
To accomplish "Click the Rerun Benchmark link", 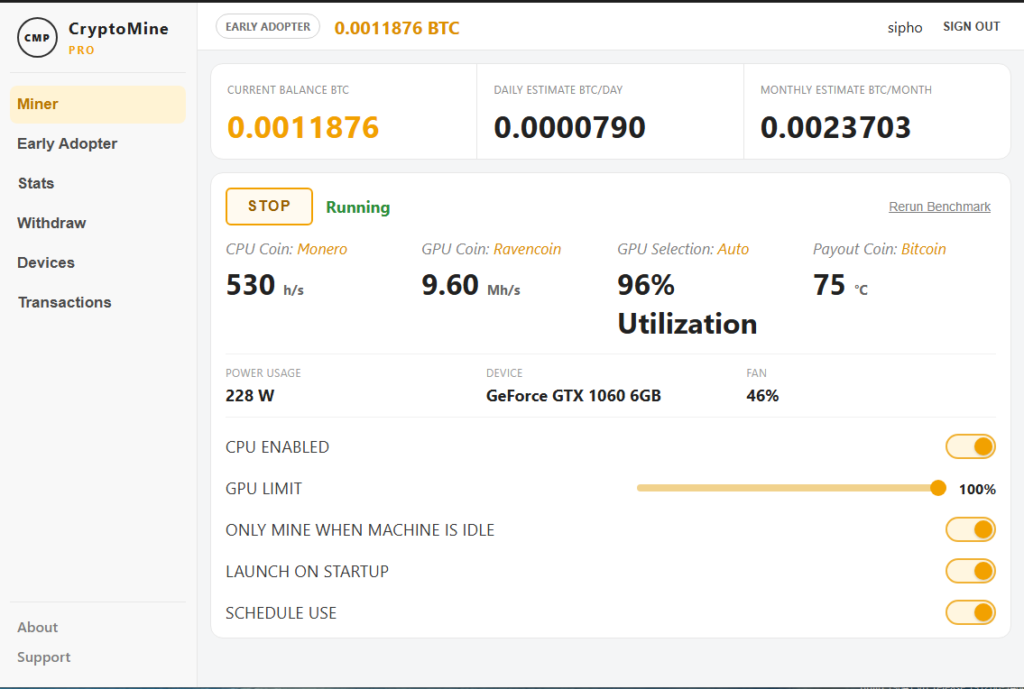I will (939, 207).
